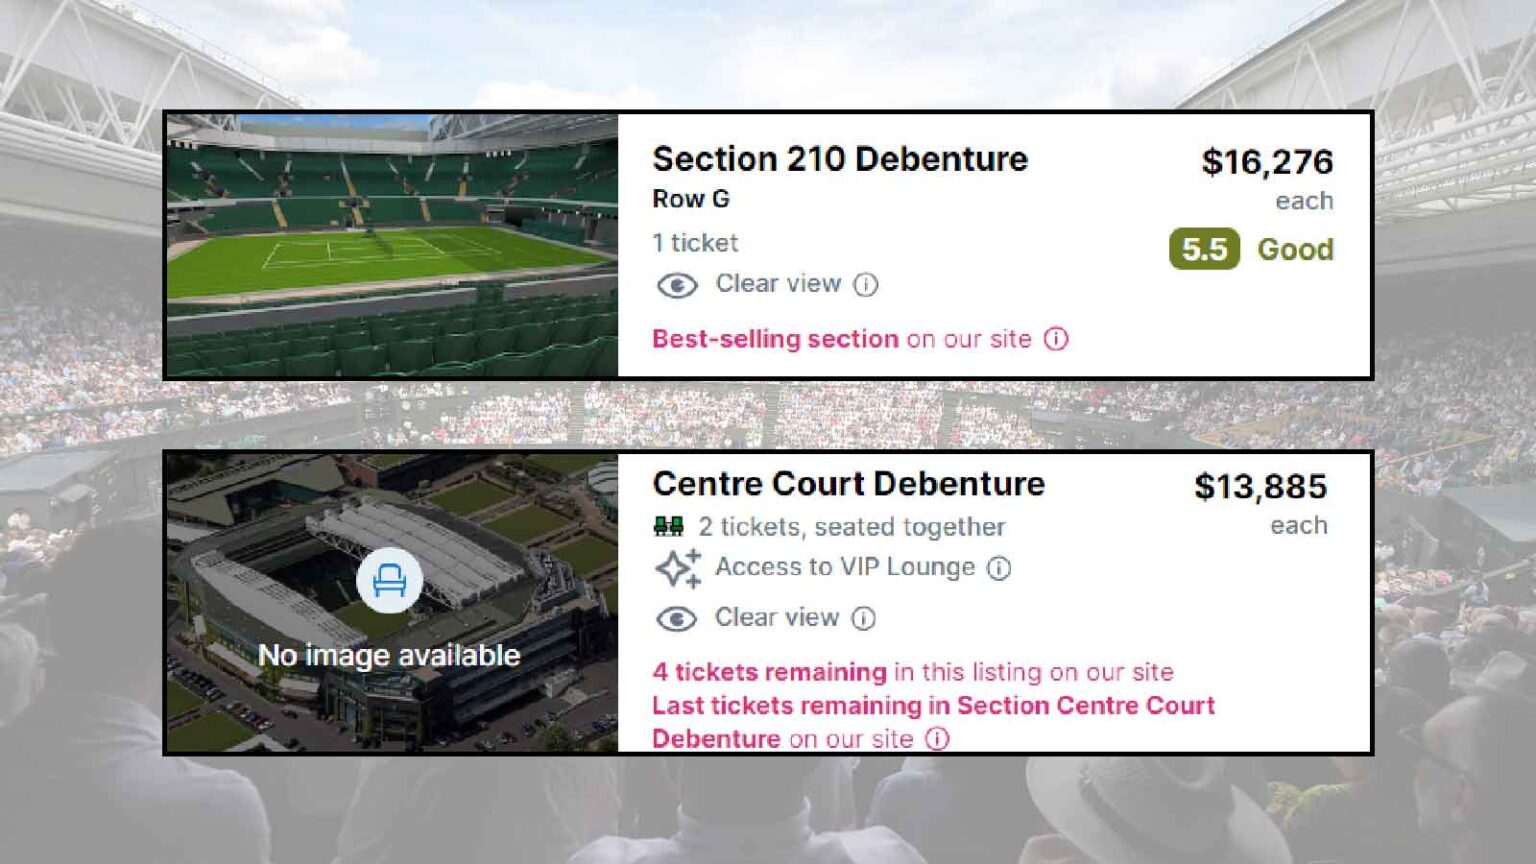Click the Clear view eye icon on Centre Court listing

[676, 618]
